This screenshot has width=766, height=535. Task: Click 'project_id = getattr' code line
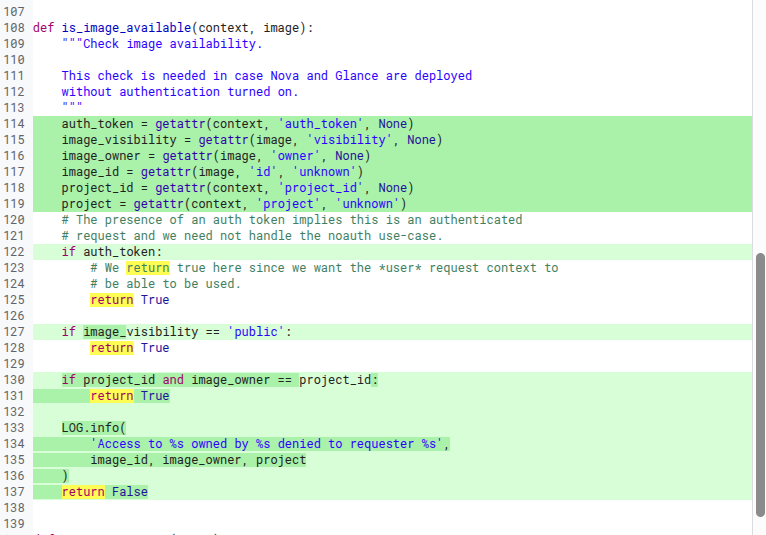click(237, 188)
